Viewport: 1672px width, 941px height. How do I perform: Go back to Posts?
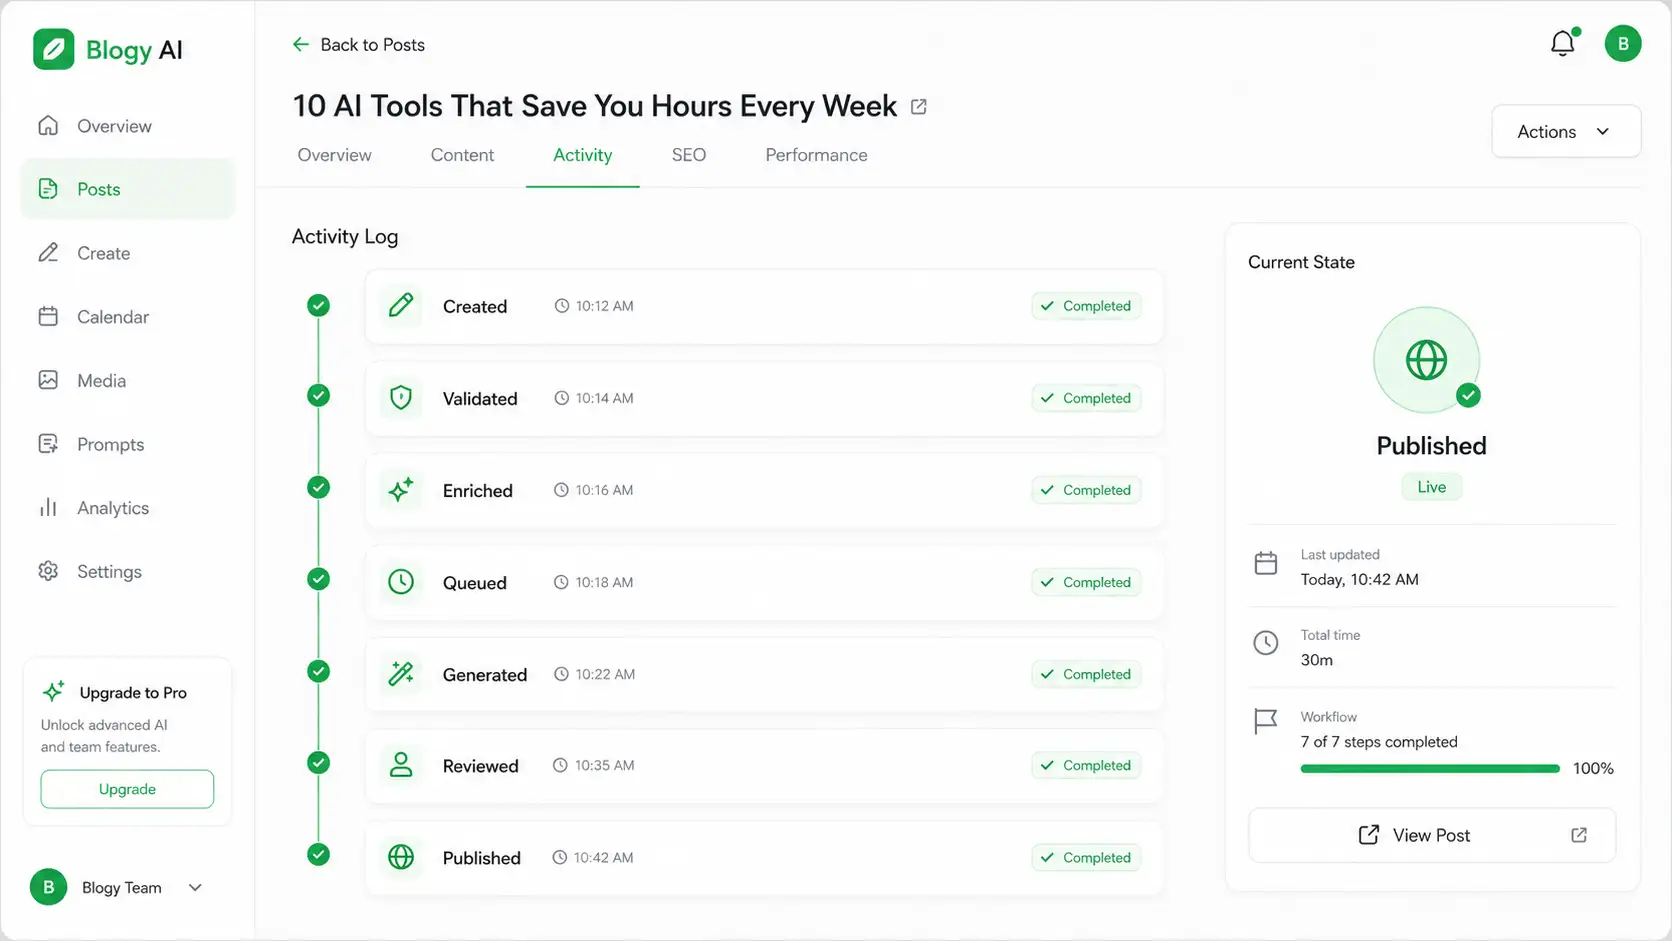pos(359,44)
